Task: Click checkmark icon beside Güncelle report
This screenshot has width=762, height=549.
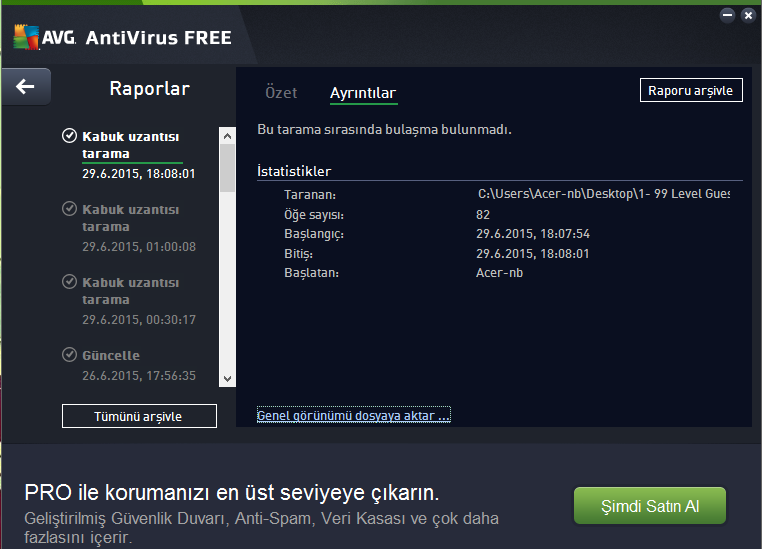Action: (x=69, y=354)
